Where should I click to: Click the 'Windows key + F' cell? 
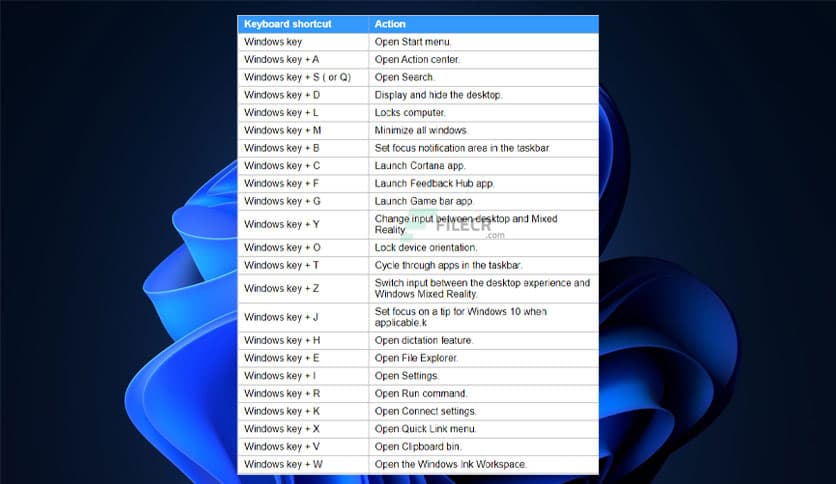coord(303,183)
